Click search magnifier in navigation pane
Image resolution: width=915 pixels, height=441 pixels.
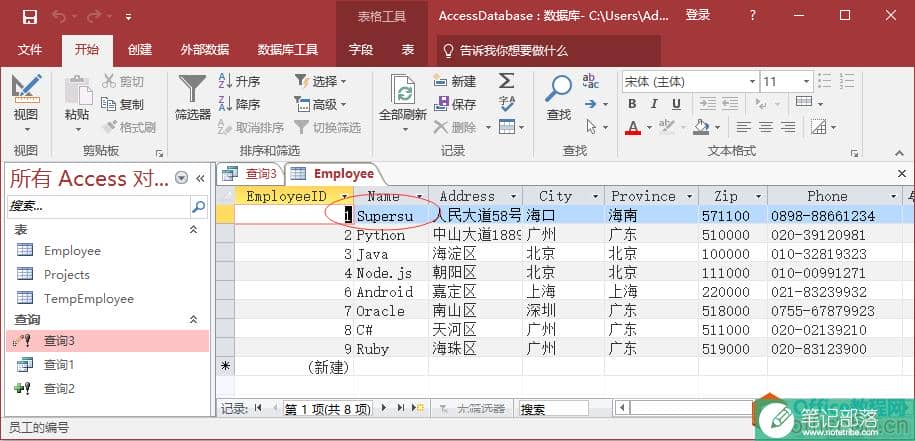[199, 206]
